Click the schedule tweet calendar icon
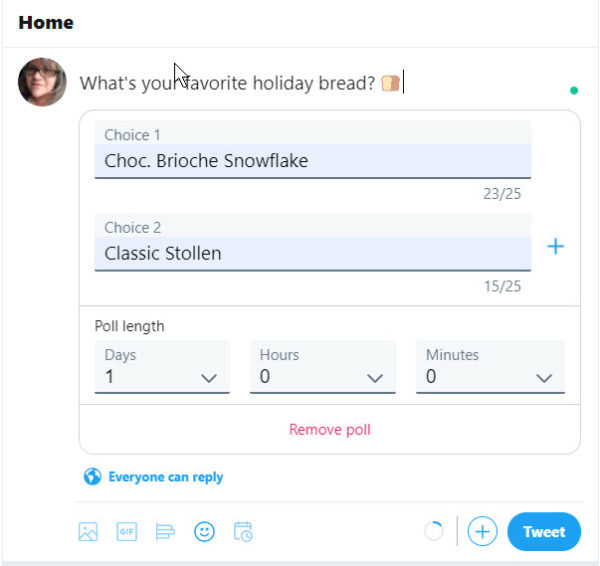 (x=243, y=532)
